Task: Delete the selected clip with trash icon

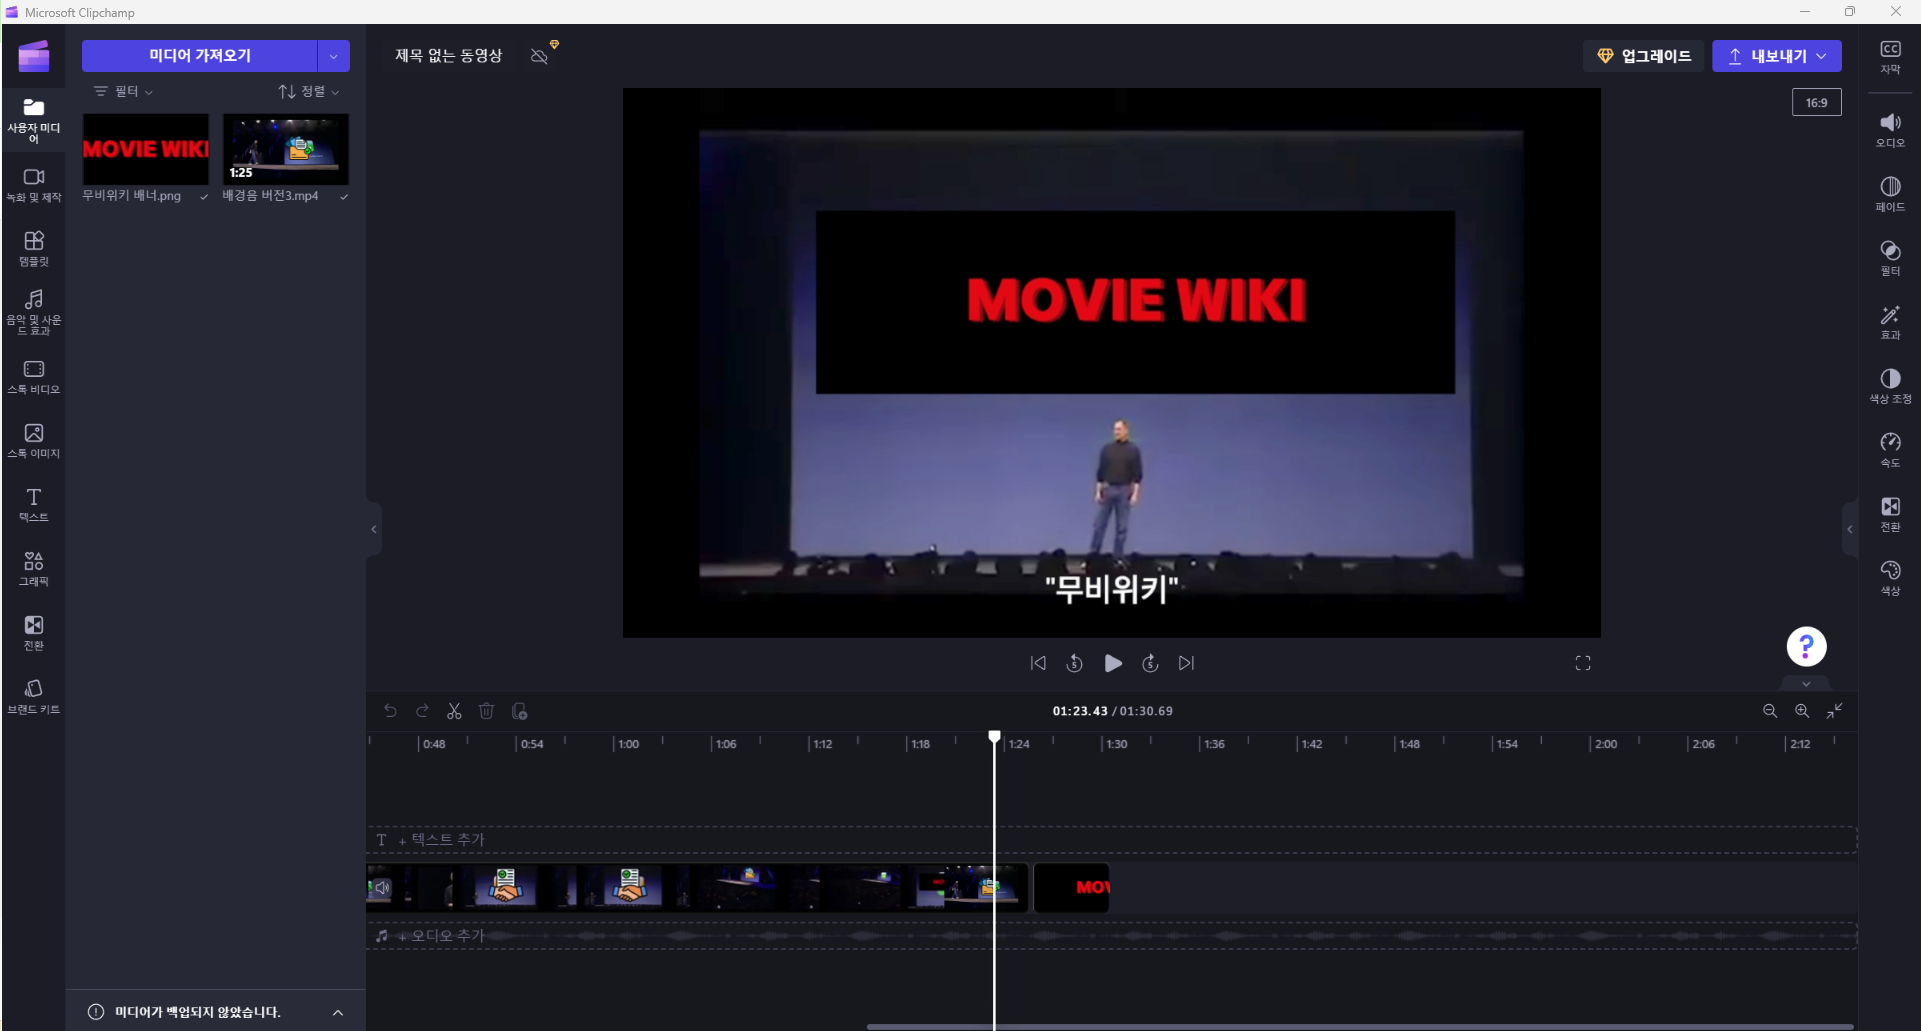Action: [486, 711]
